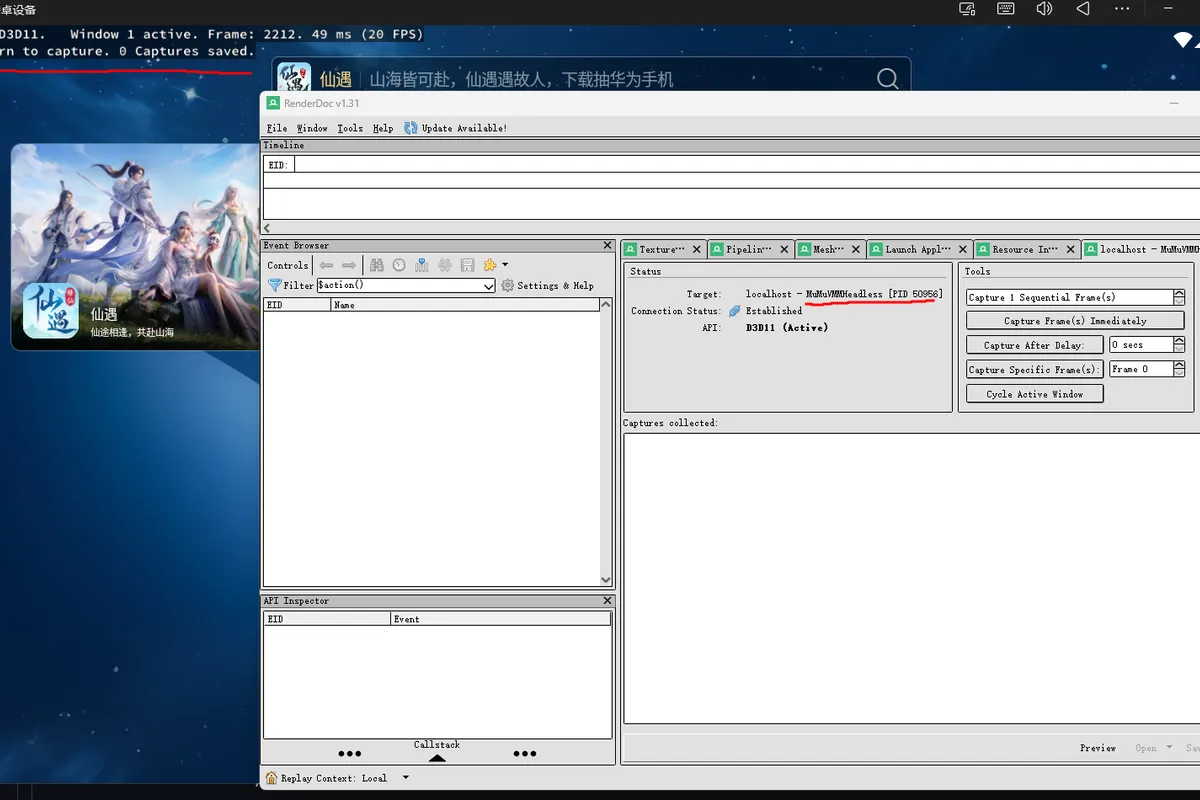Viewport: 1200px width, 800px height.
Task: Click the binoculars find icon in Event Browser
Action: (377, 265)
